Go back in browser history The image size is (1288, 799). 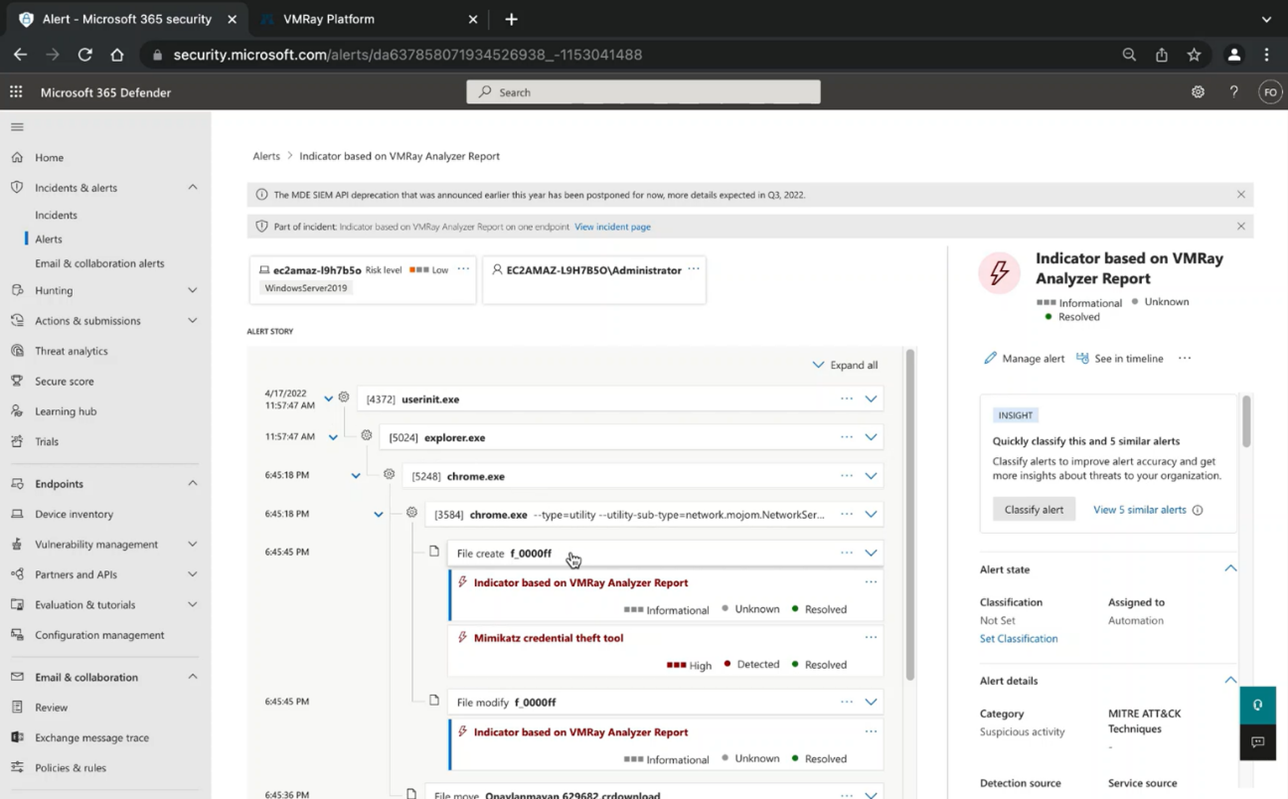(20, 55)
